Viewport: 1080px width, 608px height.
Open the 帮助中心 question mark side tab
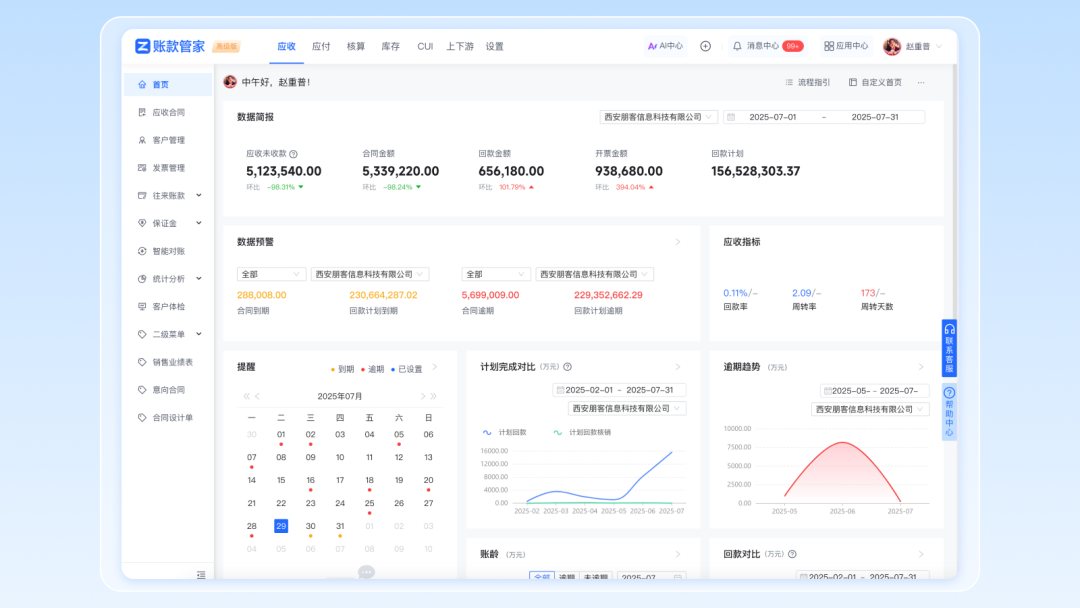coord(949,412)
